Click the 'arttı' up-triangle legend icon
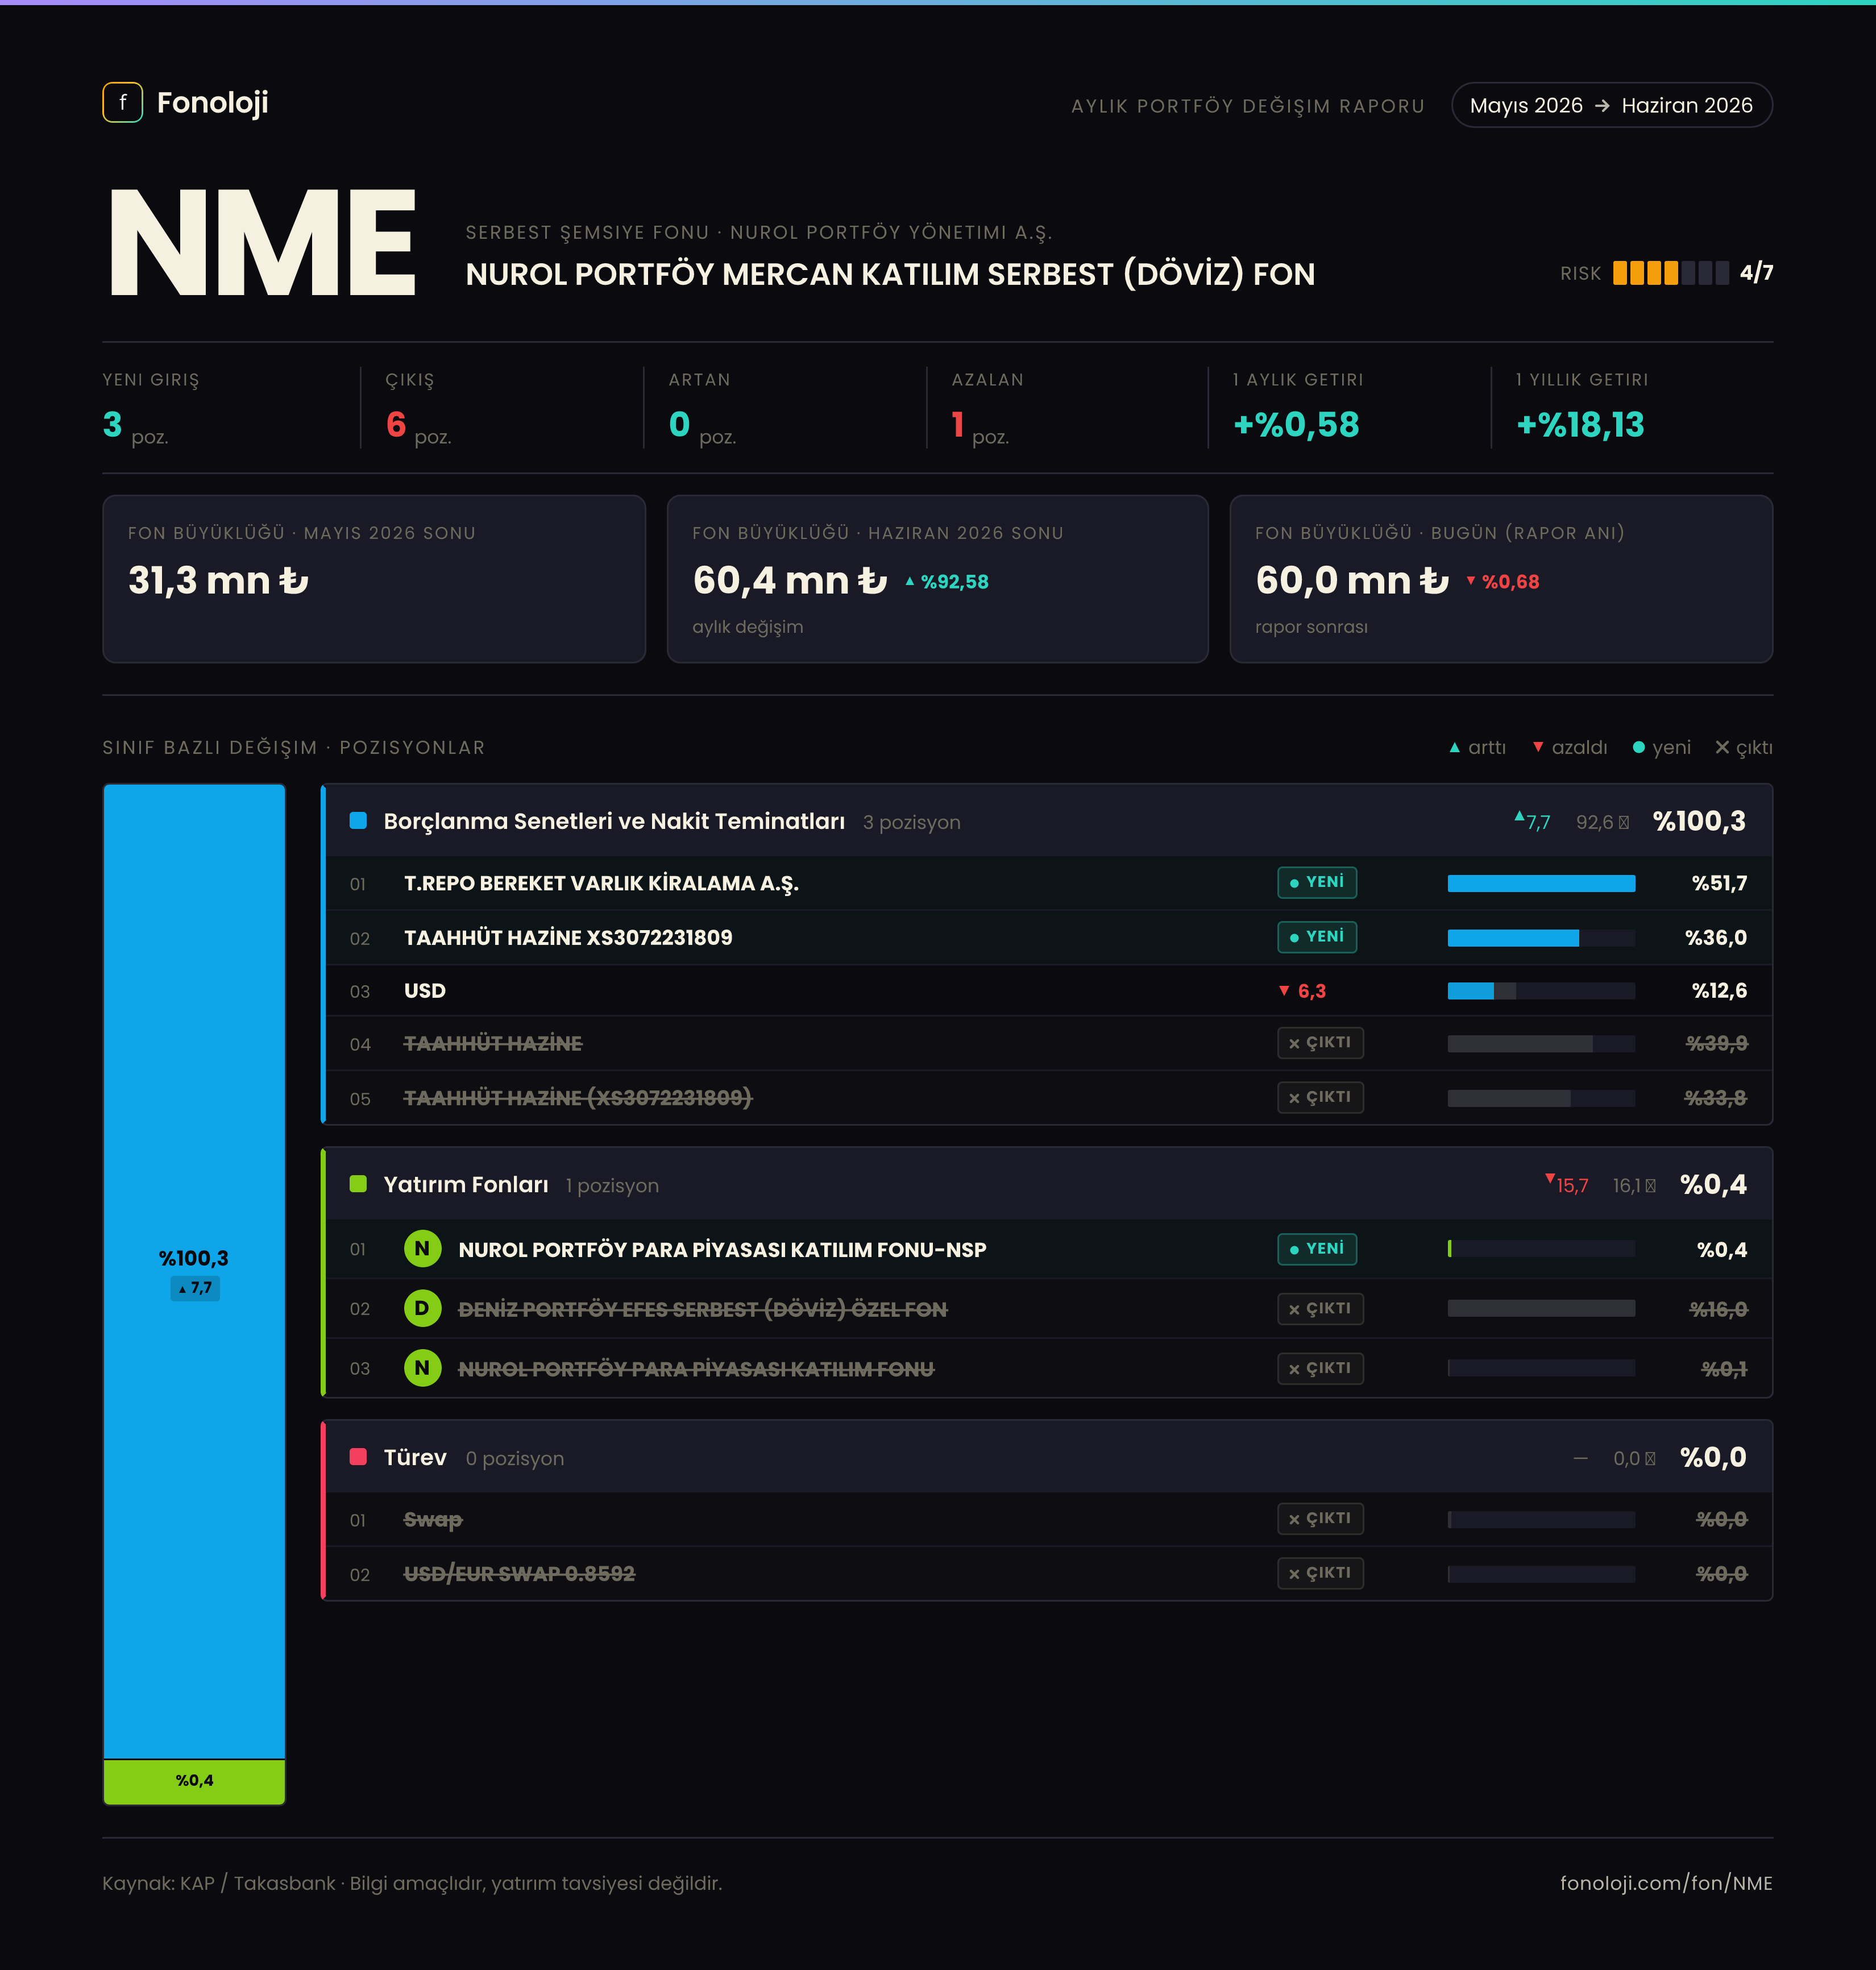 (1455, 748)
